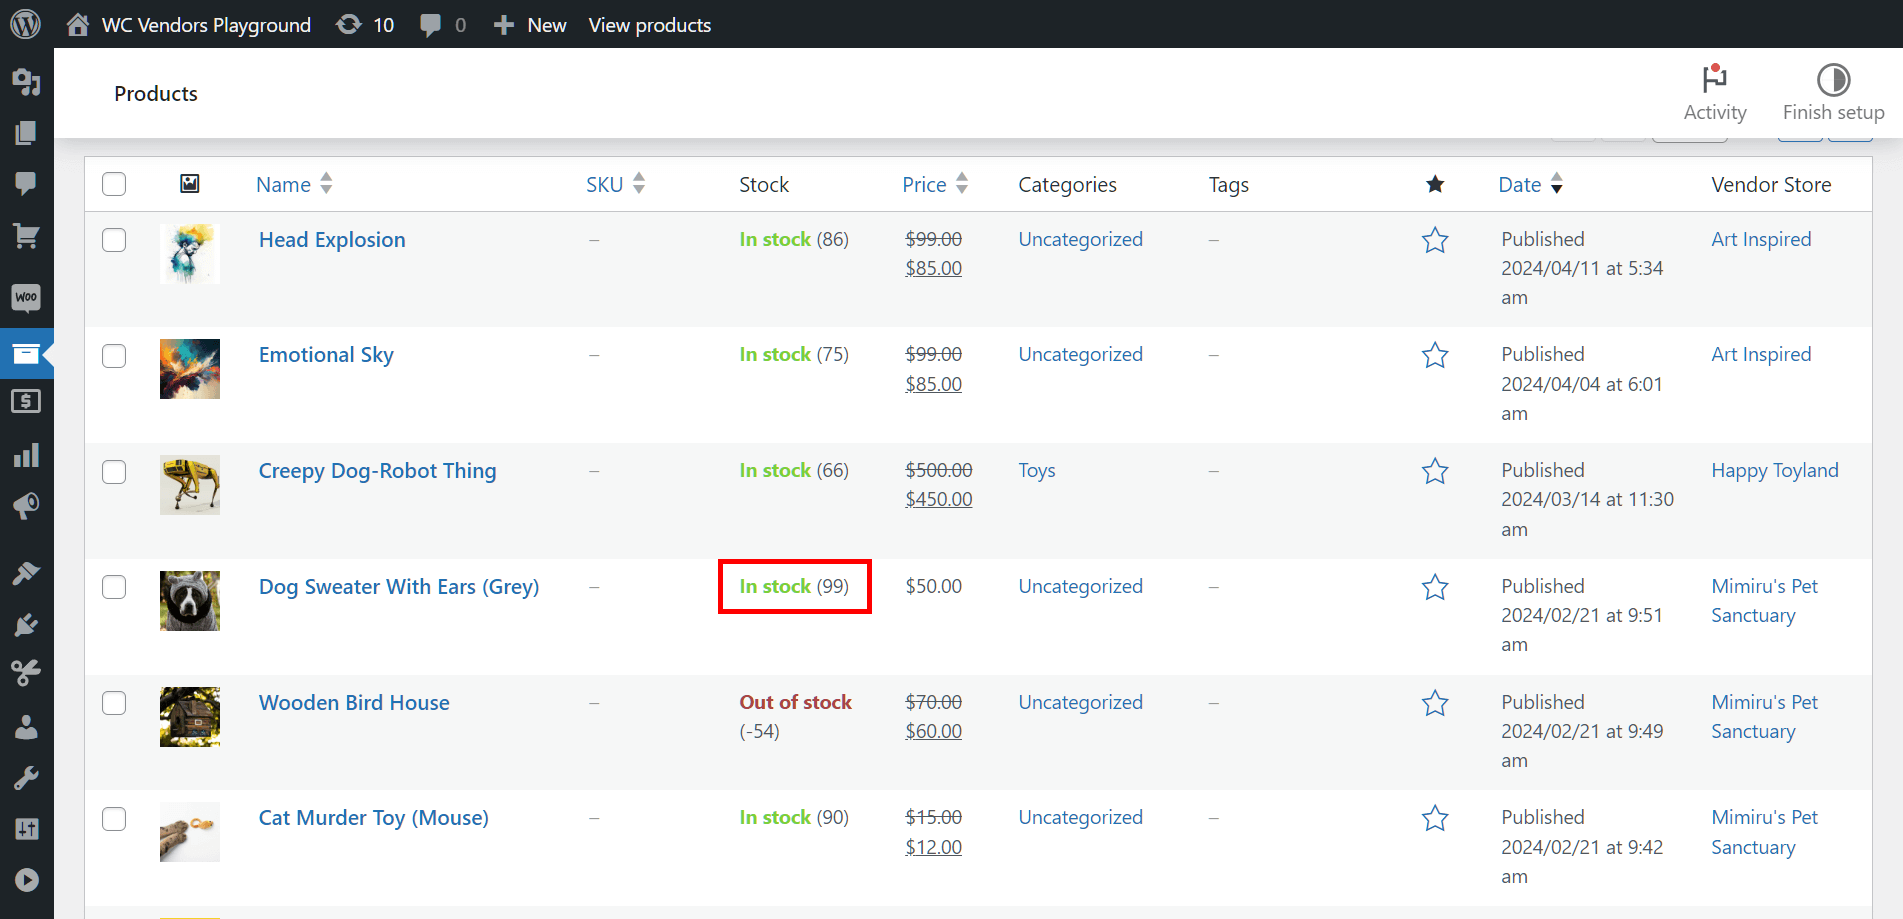Toggle featured star for Creepy Dog-Robot Thing
Screen dimensions: 1903x919
click(1435, 471)
